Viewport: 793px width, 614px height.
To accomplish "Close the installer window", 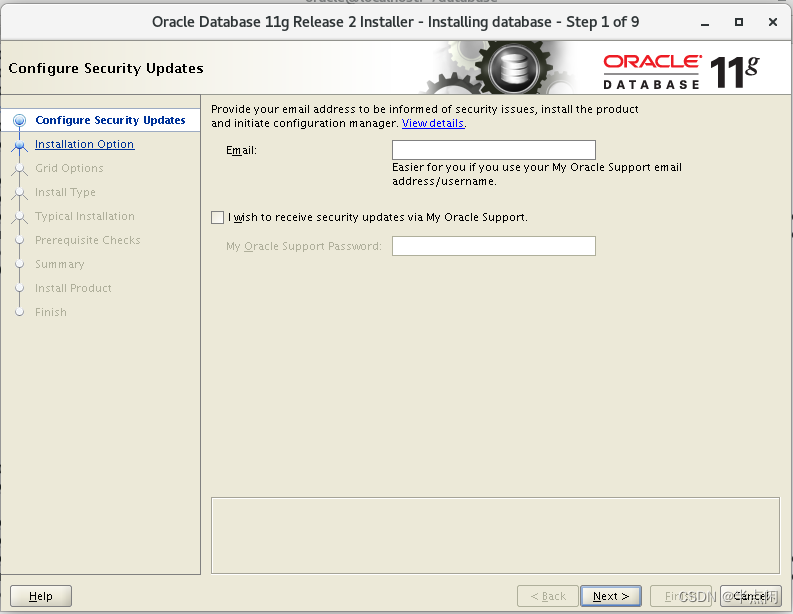I will (x=773, y=22).
